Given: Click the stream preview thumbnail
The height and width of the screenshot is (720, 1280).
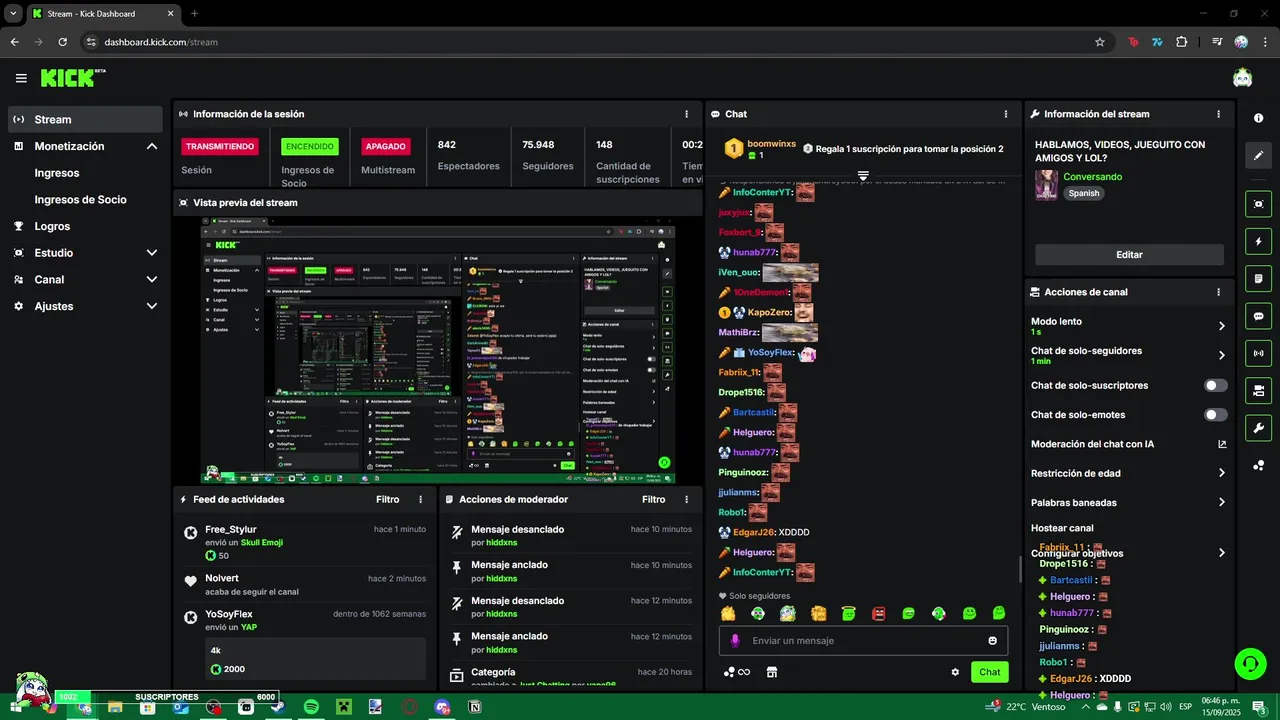Looking at the screenshot, I should [x=439, y=350].
